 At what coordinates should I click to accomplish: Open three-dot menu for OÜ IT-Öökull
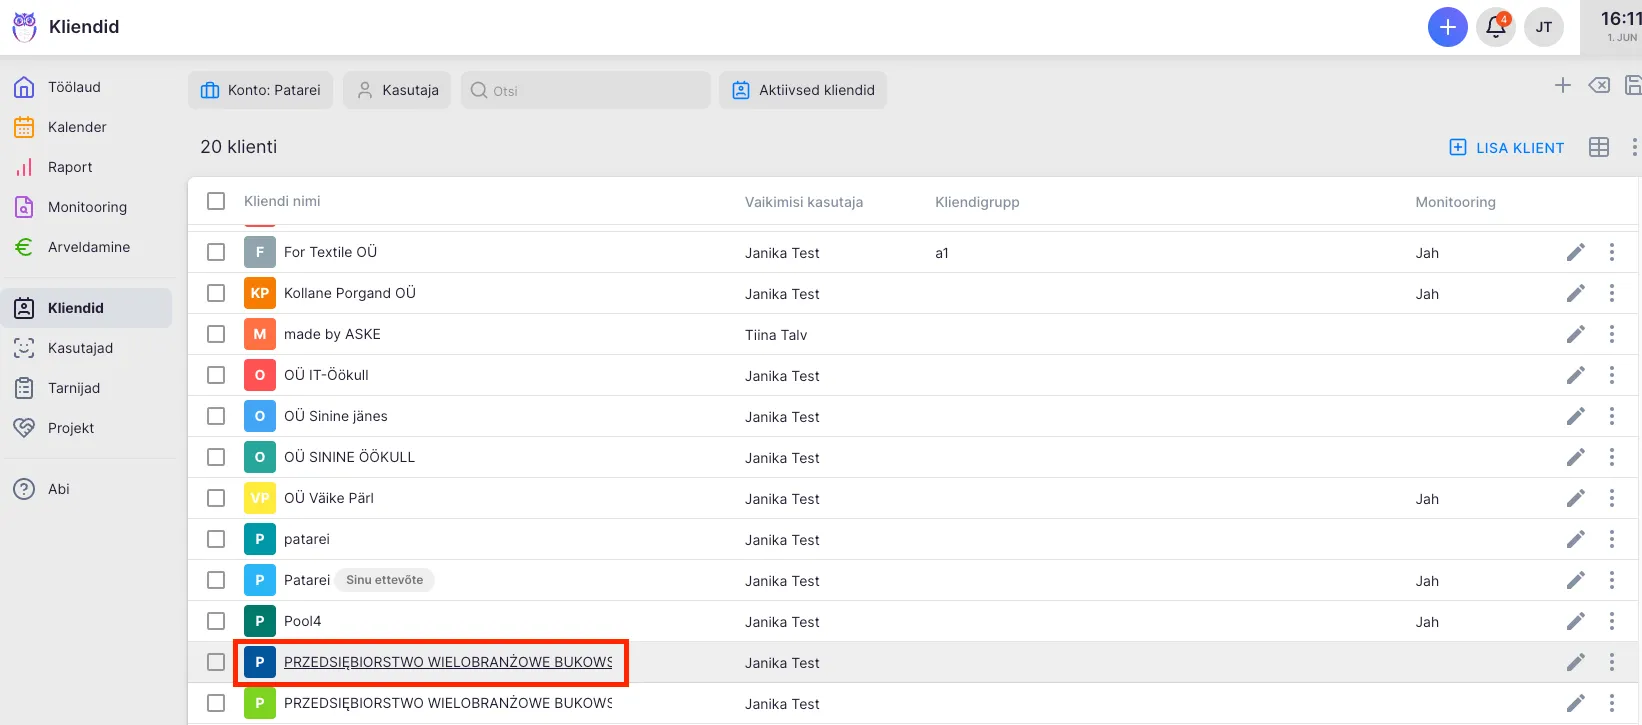[1611, 375]
